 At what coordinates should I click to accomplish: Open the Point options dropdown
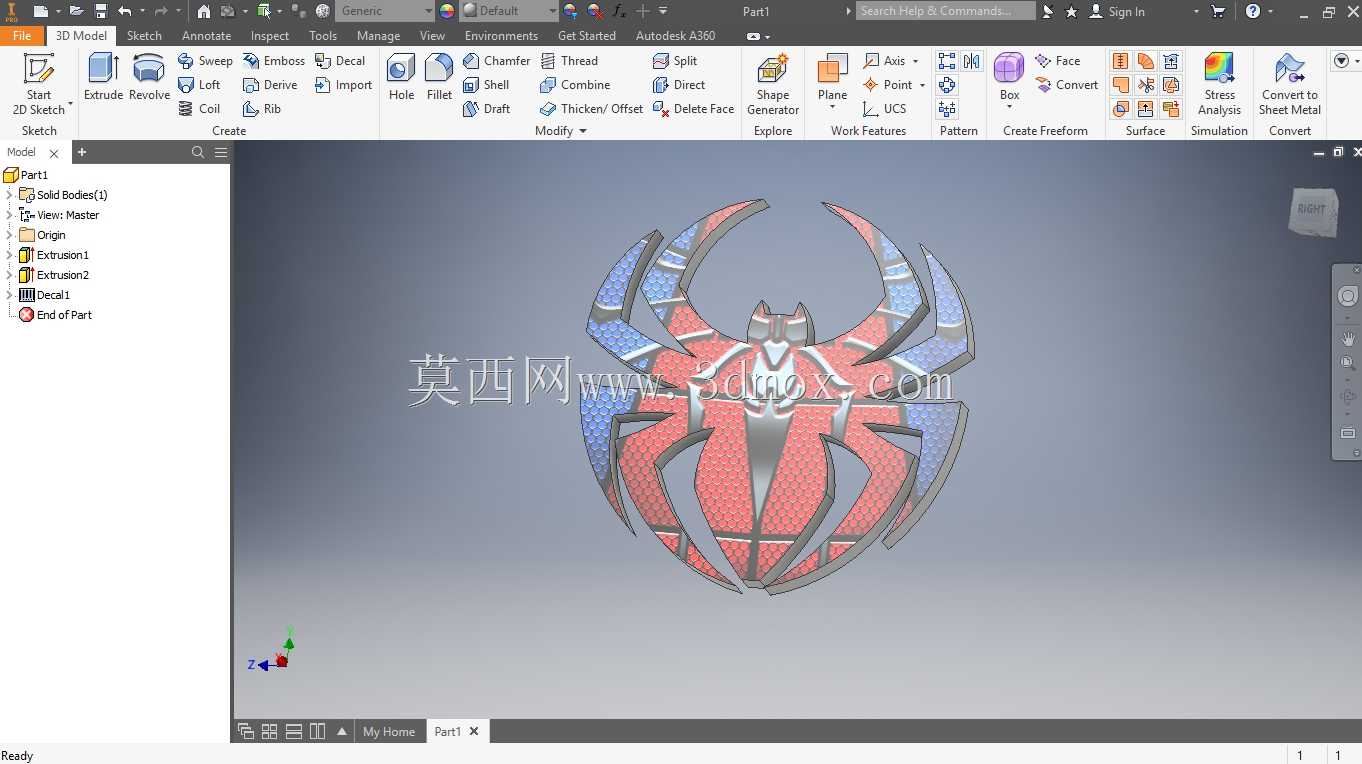pos(922,85)
